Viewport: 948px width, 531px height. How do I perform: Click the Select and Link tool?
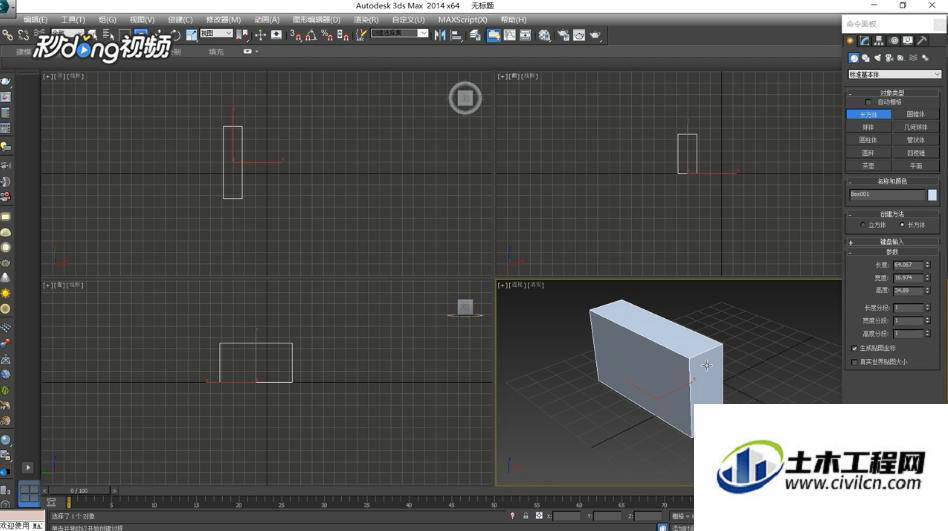coord(8,35)
